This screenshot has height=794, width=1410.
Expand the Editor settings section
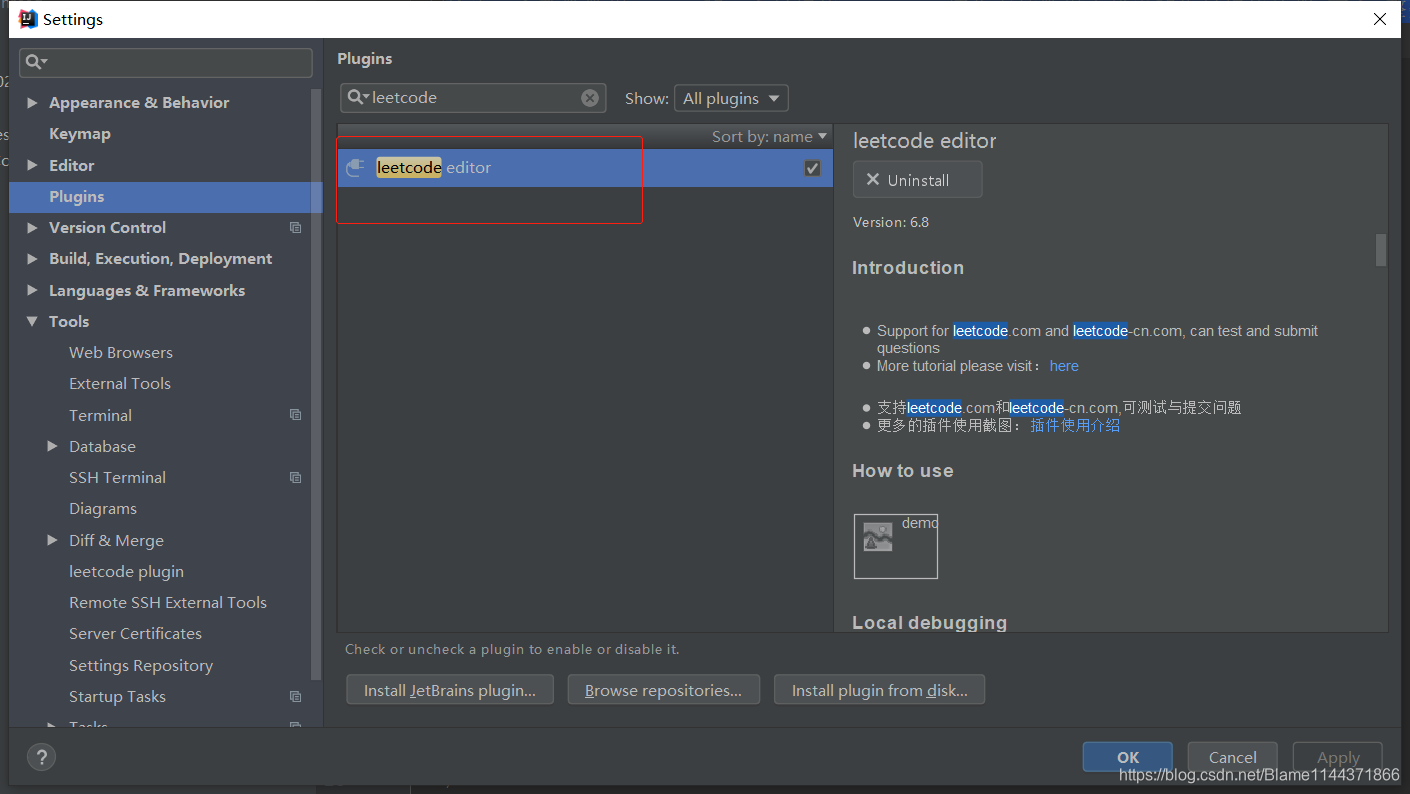[33, 166]
